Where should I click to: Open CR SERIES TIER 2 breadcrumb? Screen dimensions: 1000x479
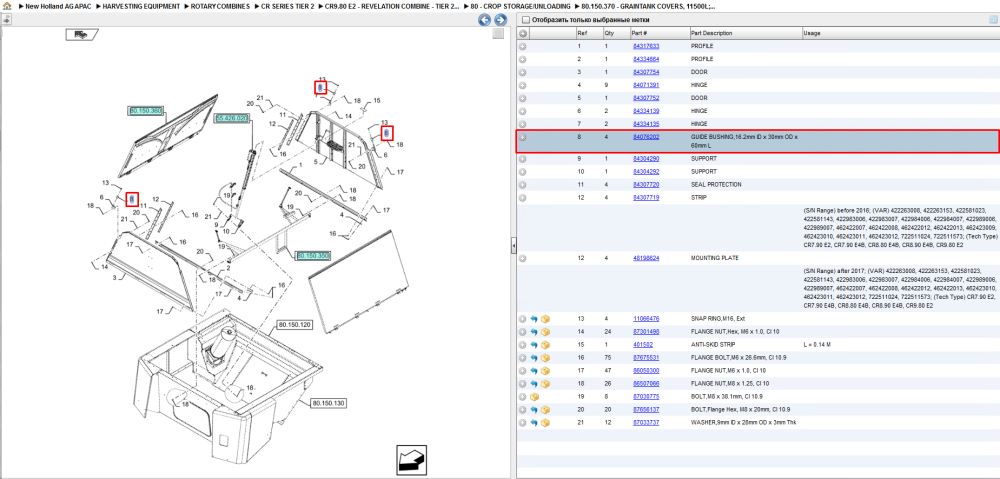point(288,6)
